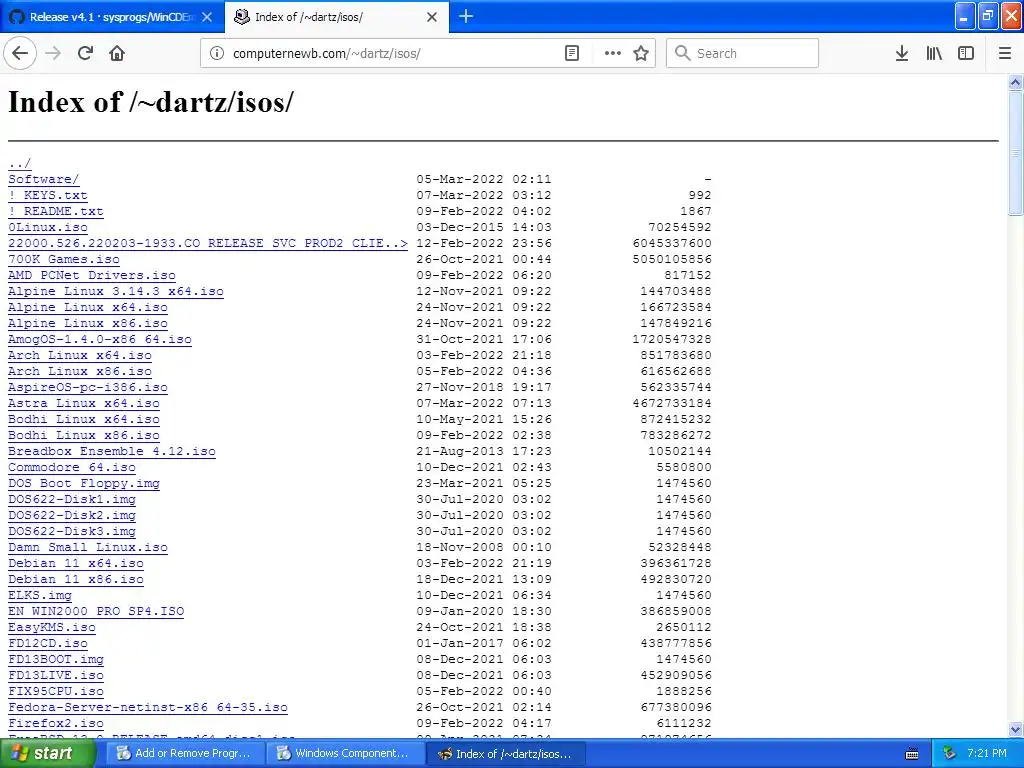Bookmark this page with the star

(x=641, y=53)
